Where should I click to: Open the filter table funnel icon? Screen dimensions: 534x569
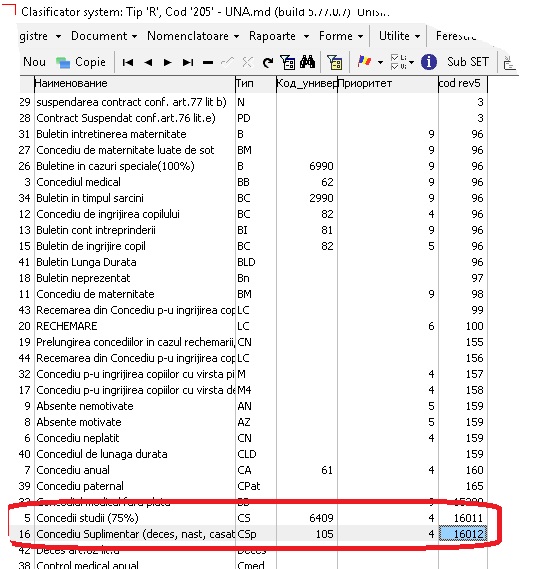[288, 62]
